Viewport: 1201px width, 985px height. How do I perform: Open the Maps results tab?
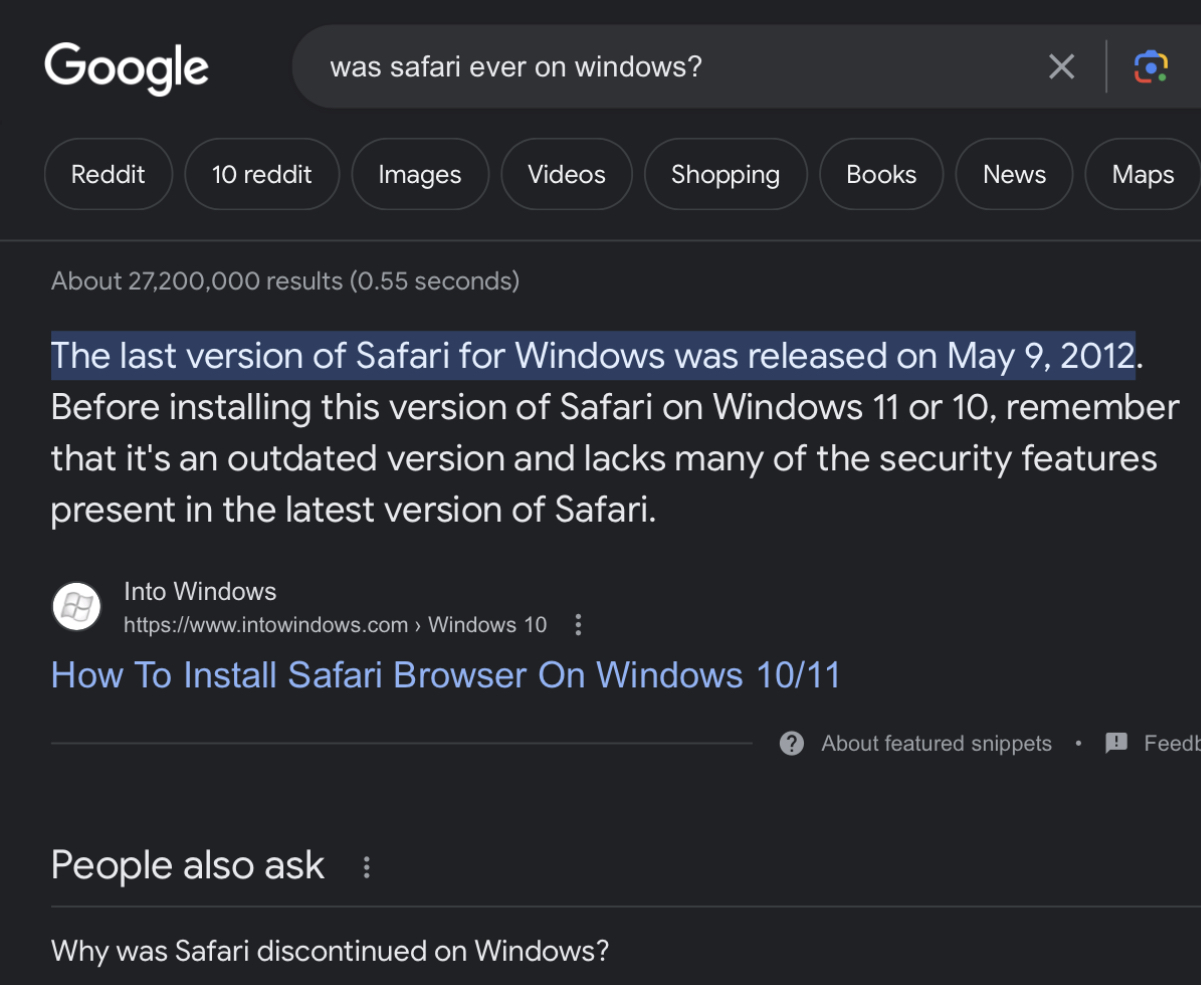(1143, 174)
